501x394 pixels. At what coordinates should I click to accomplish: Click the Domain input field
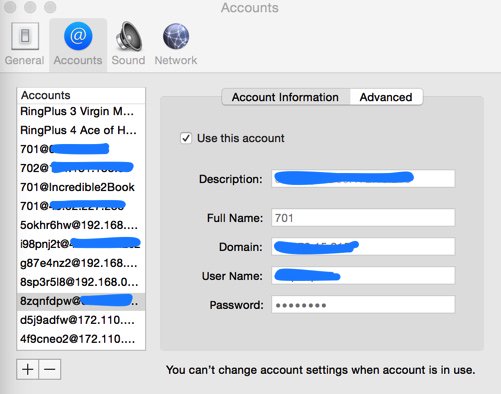[x=363, y=247]
